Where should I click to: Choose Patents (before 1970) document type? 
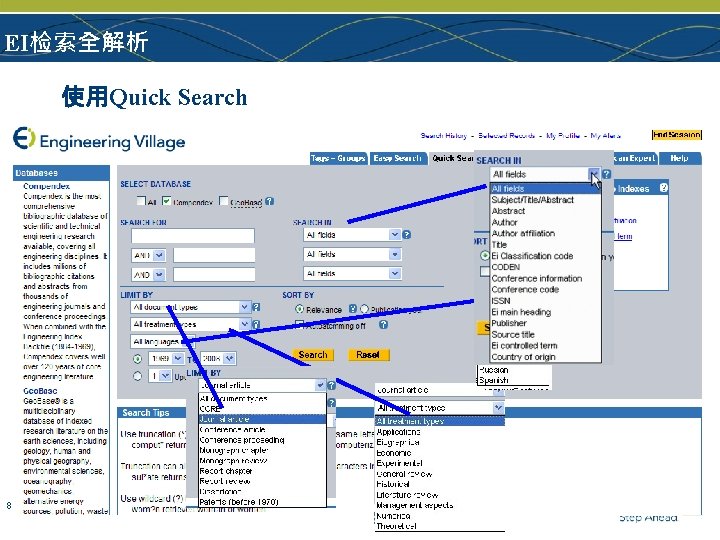pyautogui.click(x=262, y=502)
